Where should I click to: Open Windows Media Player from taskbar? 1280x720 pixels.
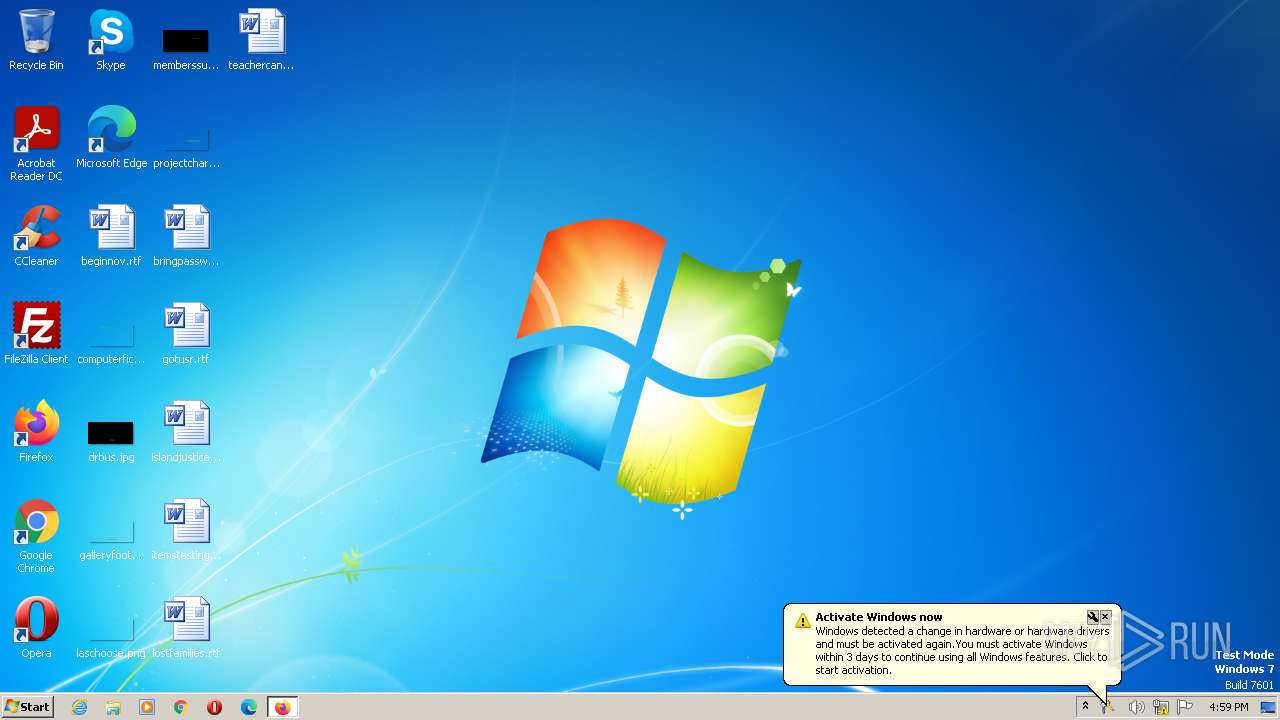point(147,707)
